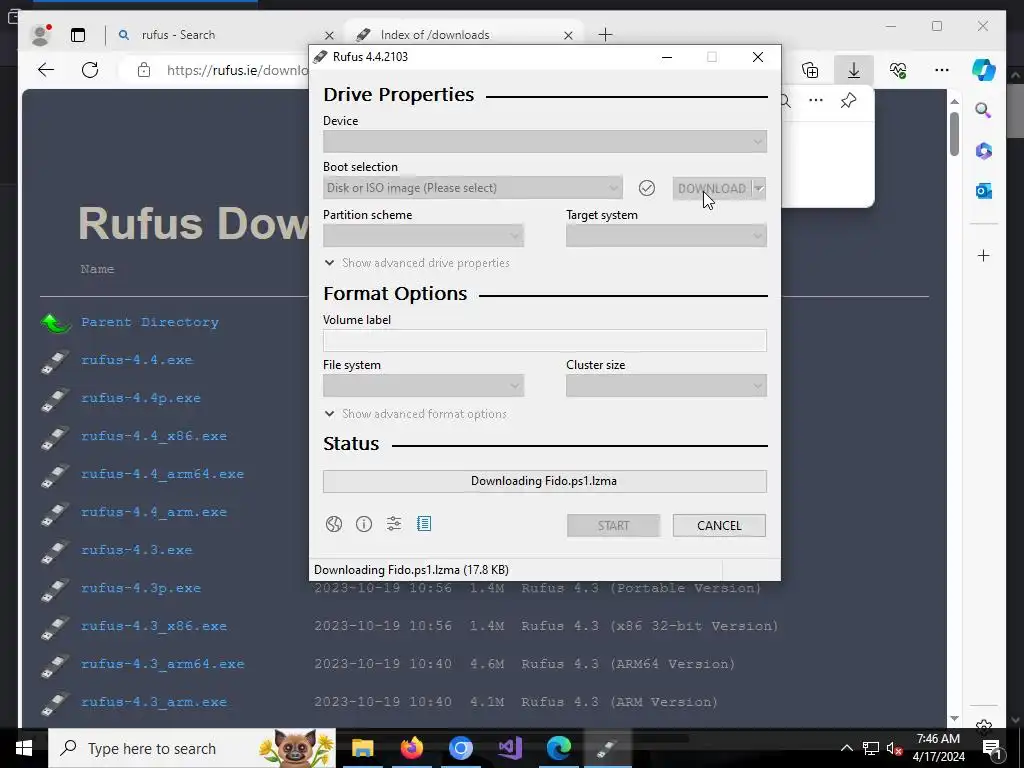Click the DOWNLOAD button in Rufus

[x=712, y=189]
